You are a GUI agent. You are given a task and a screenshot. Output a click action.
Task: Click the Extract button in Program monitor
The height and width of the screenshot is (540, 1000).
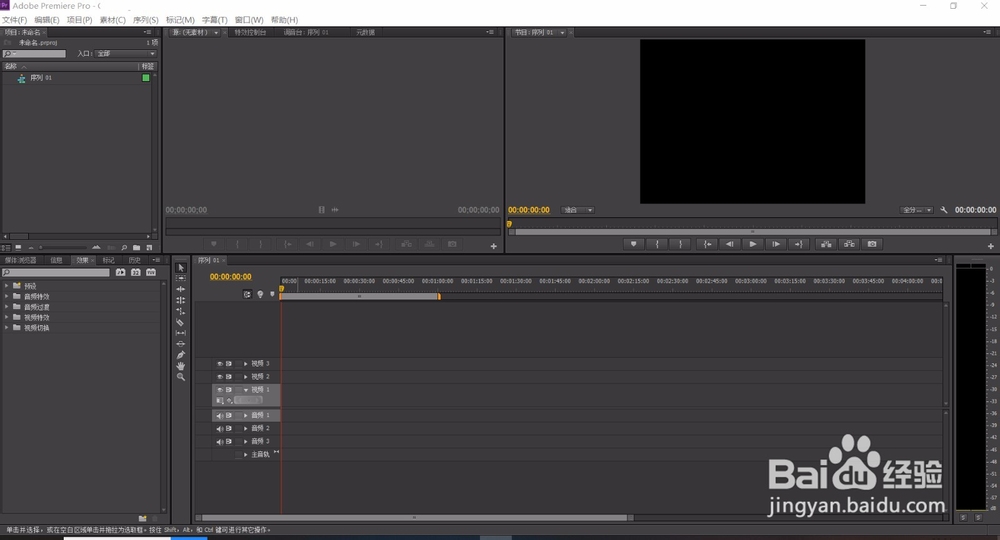tap(849, 244)
